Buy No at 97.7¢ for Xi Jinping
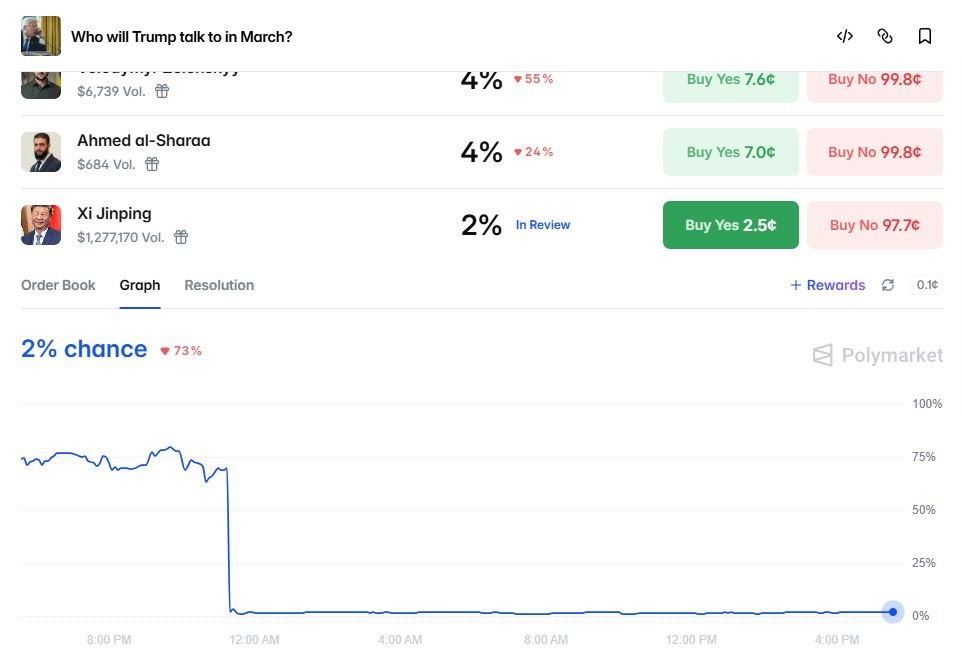This screenshot has height=662, width=962. [x=875, y=225]
